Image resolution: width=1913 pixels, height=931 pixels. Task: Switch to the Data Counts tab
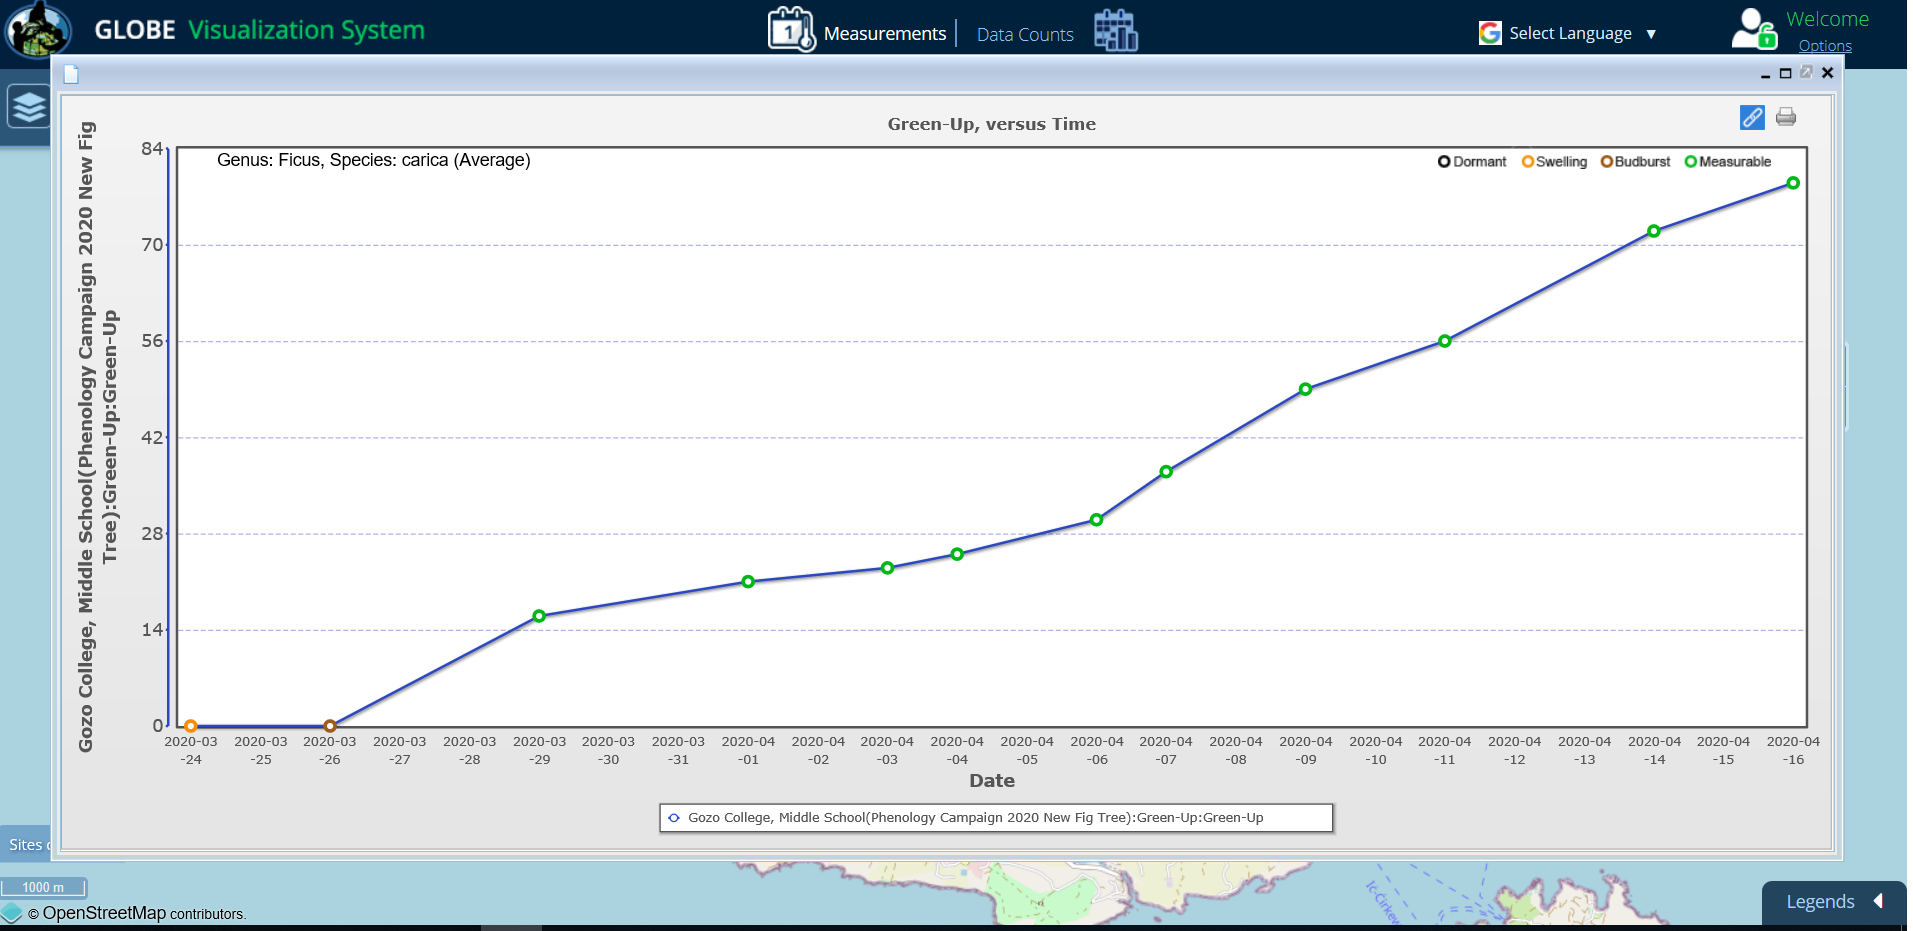click(x=1024, y=35)
